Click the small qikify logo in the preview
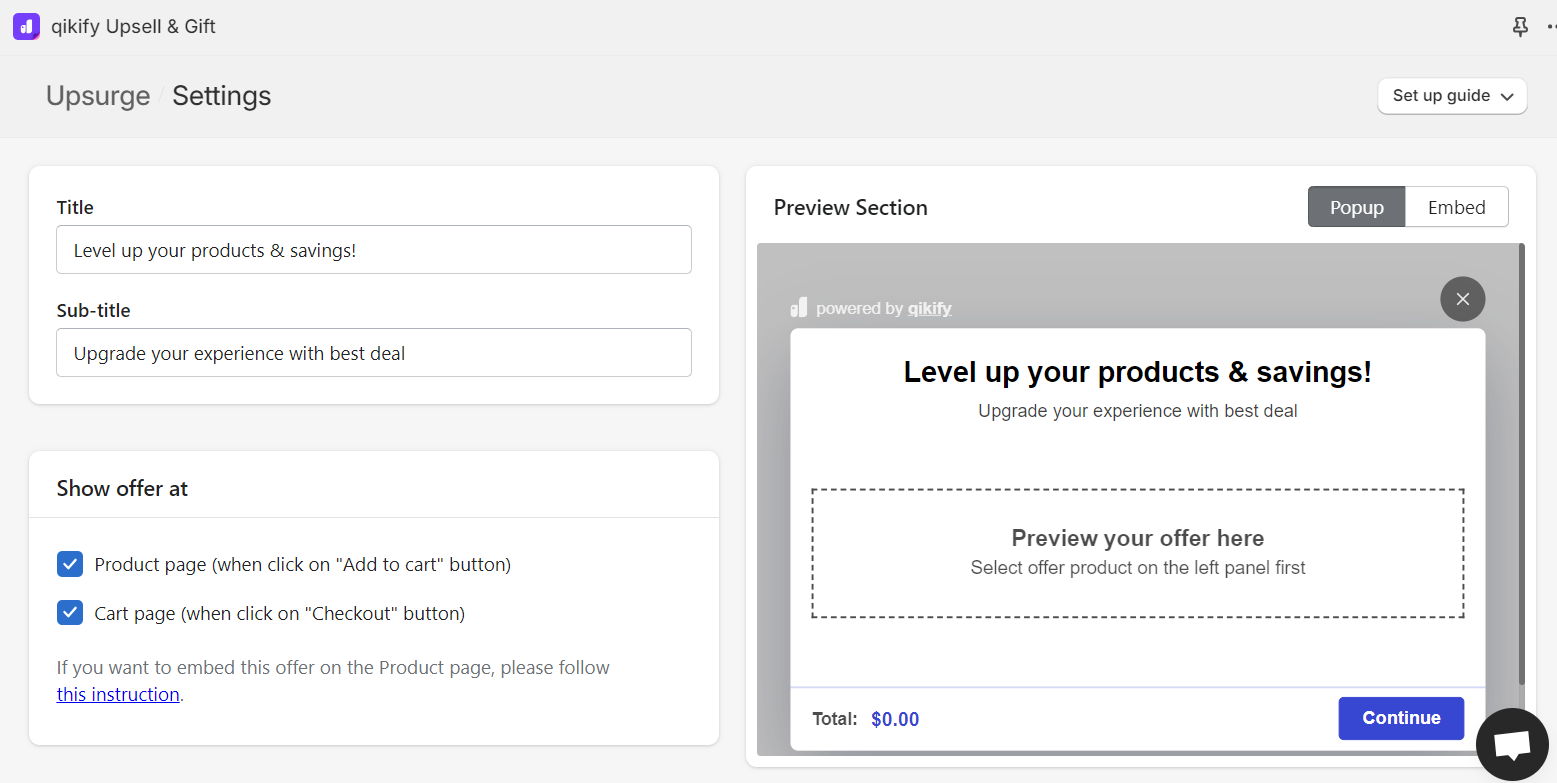1557x783 pixels. pyautogui.click(x=799, y=308)
